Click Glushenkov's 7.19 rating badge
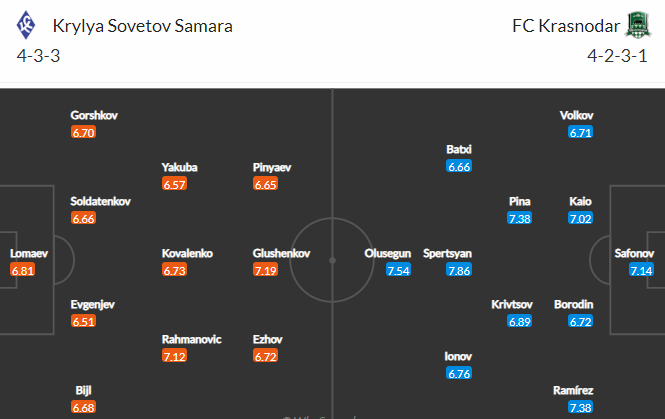 coord(265,270)
